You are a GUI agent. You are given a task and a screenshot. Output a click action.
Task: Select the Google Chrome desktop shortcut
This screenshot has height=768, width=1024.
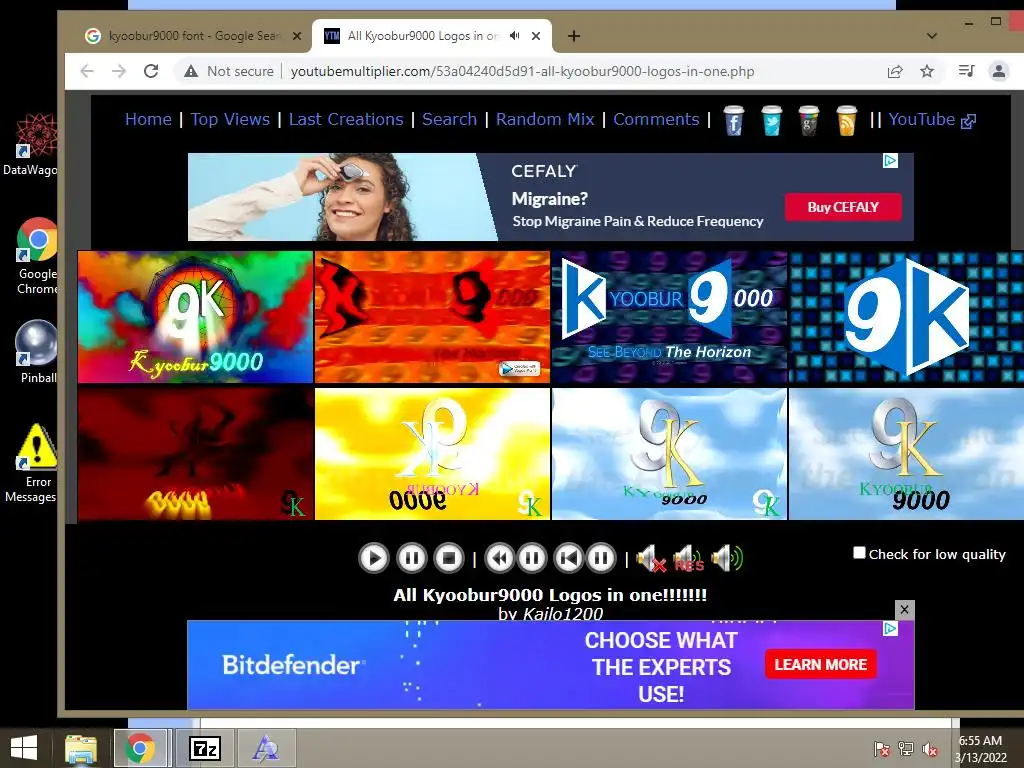click(37, 255)
